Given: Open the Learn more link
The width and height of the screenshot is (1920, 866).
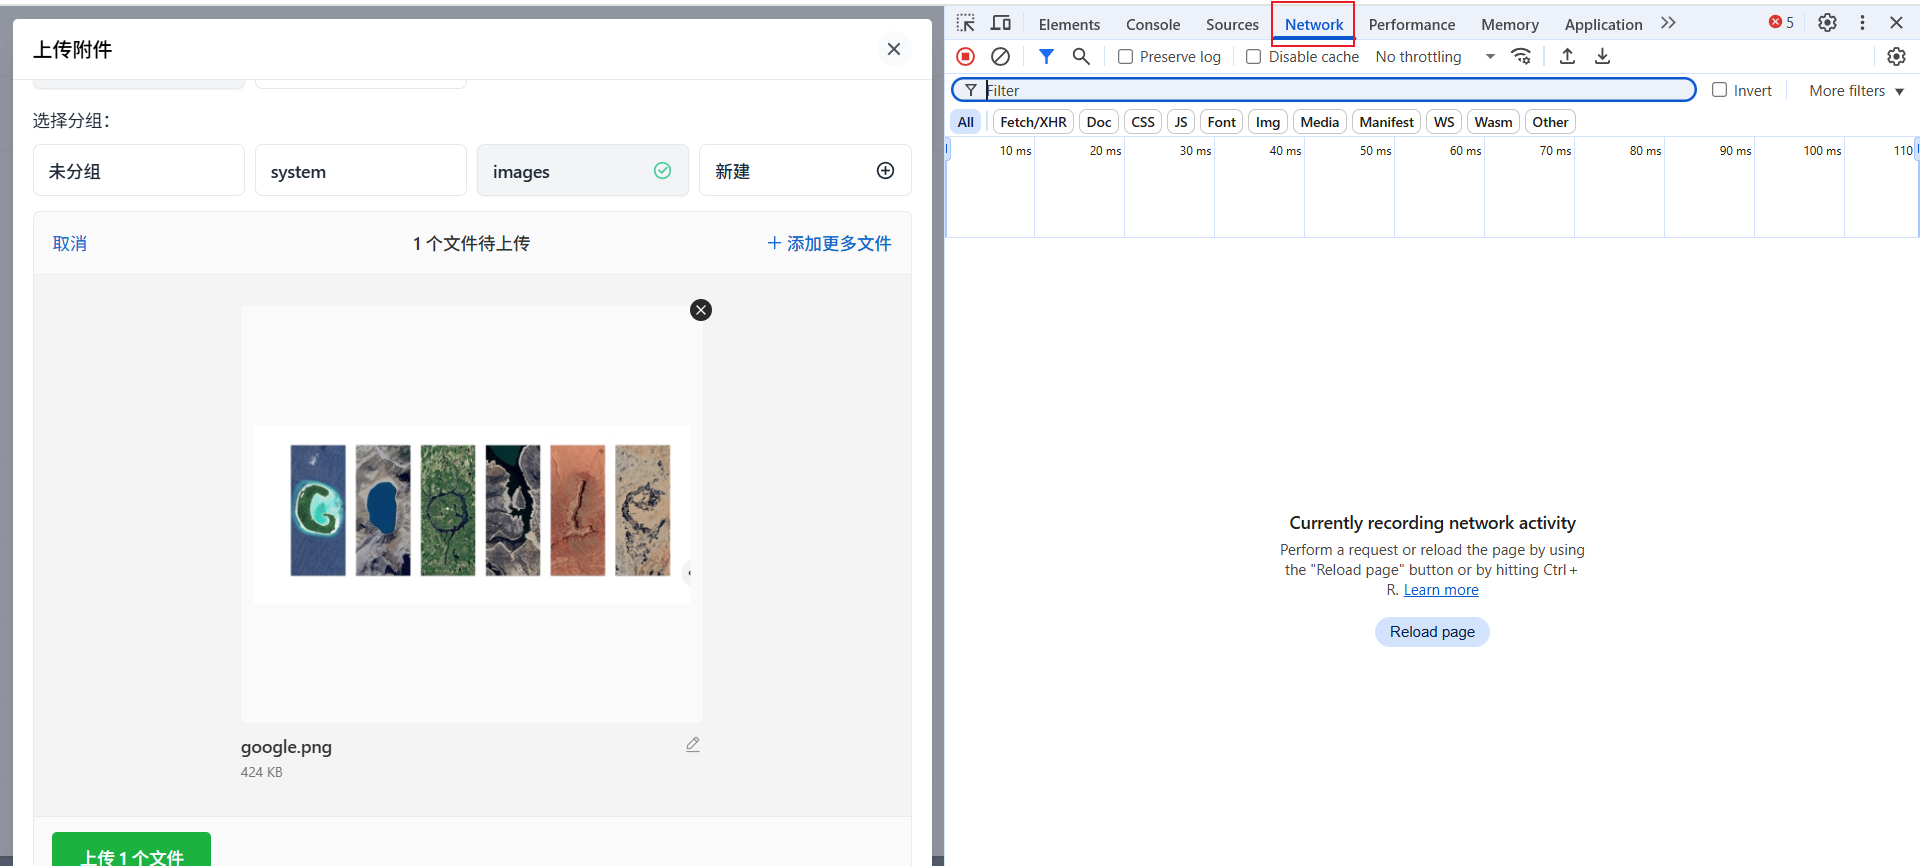Looking at the screenshot, I should point(1440,590).
